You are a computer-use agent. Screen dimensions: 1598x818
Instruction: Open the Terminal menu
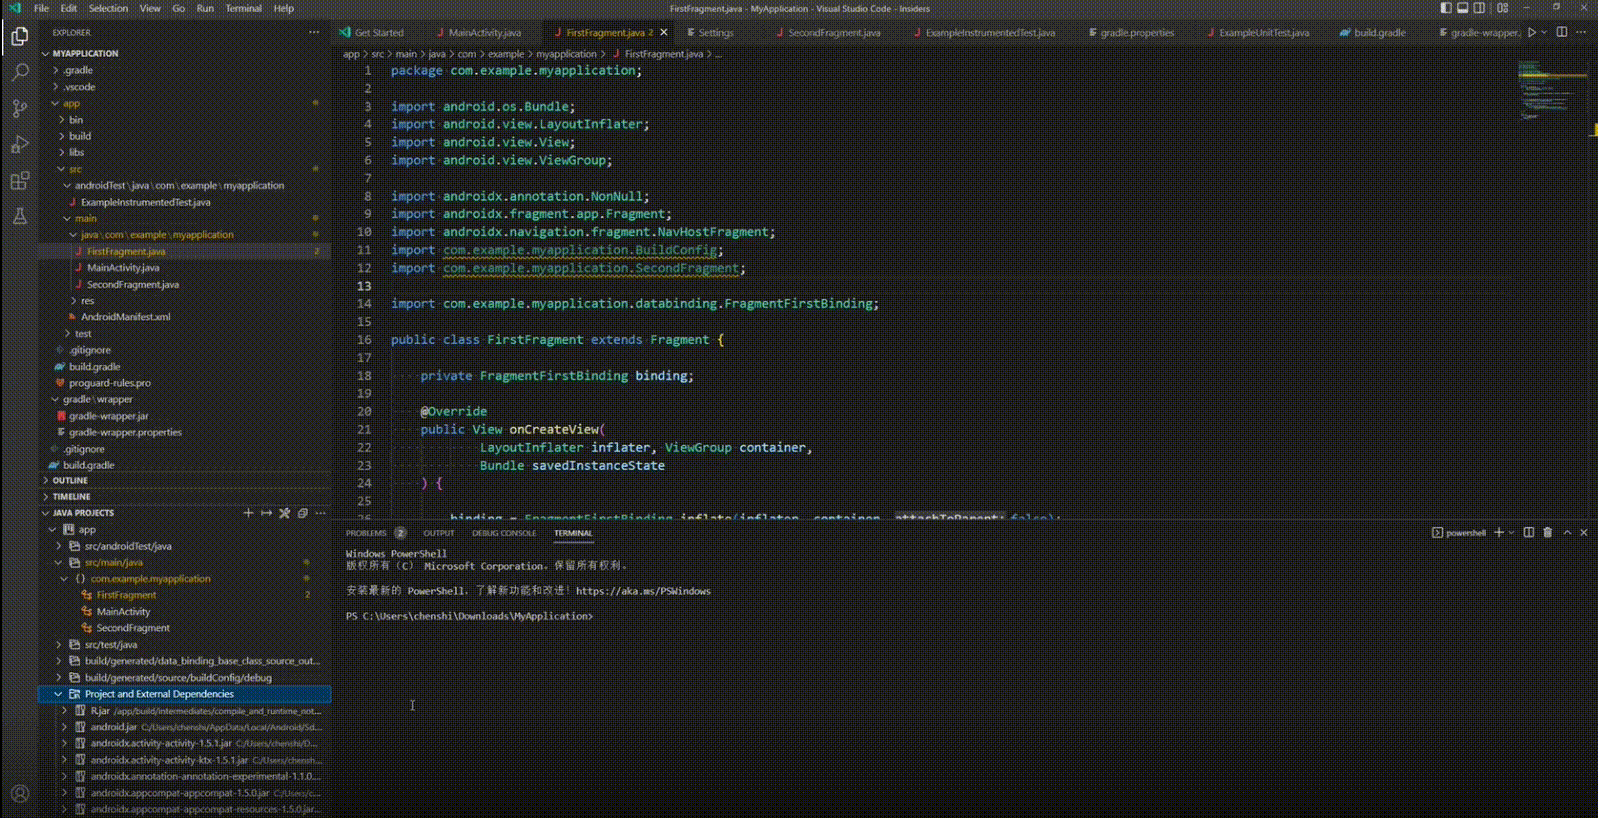coord(243,8)
